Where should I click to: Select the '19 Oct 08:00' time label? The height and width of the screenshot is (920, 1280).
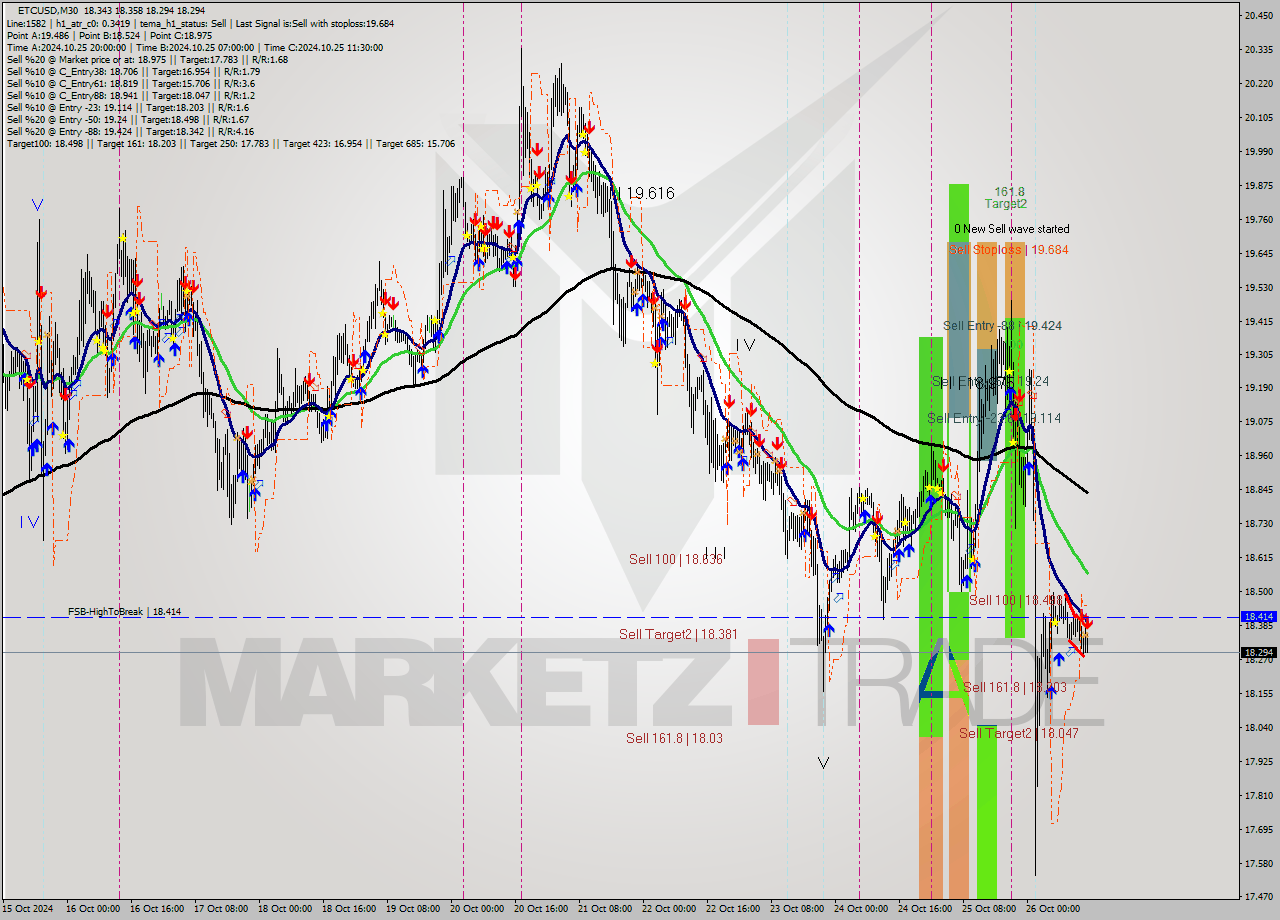[412, 909]
